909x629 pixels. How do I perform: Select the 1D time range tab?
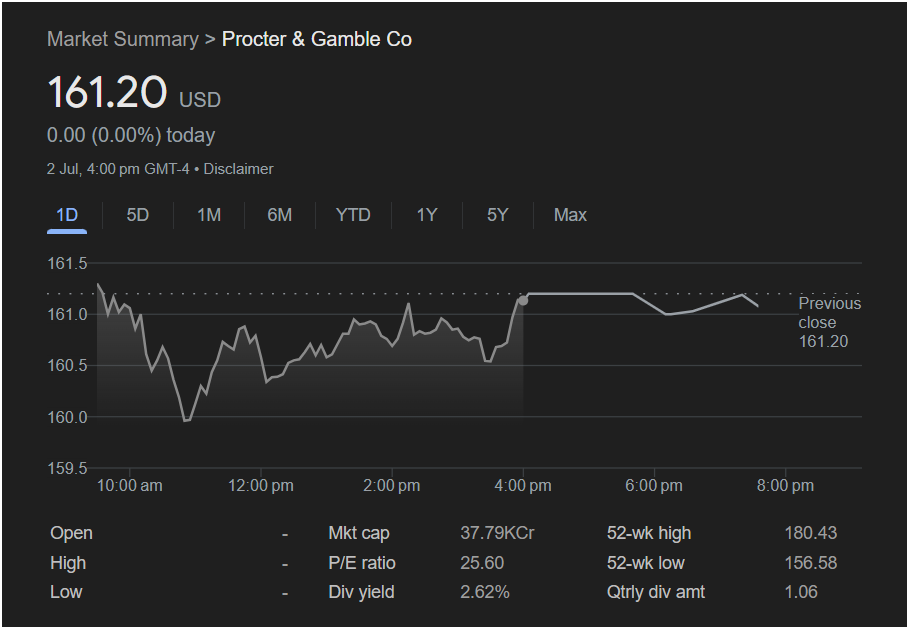click(67, 215)
